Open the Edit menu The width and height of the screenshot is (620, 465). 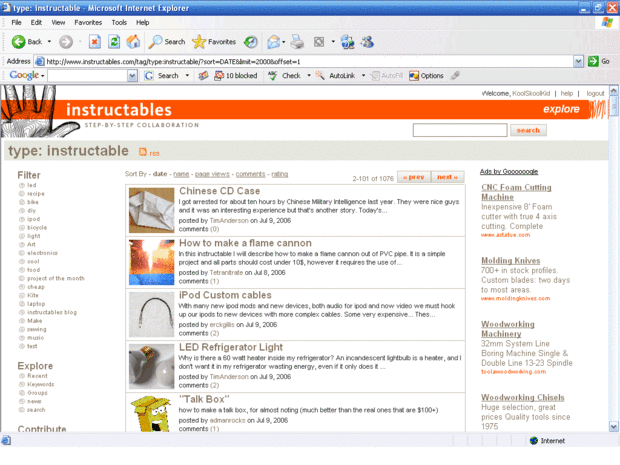point(36,23)
